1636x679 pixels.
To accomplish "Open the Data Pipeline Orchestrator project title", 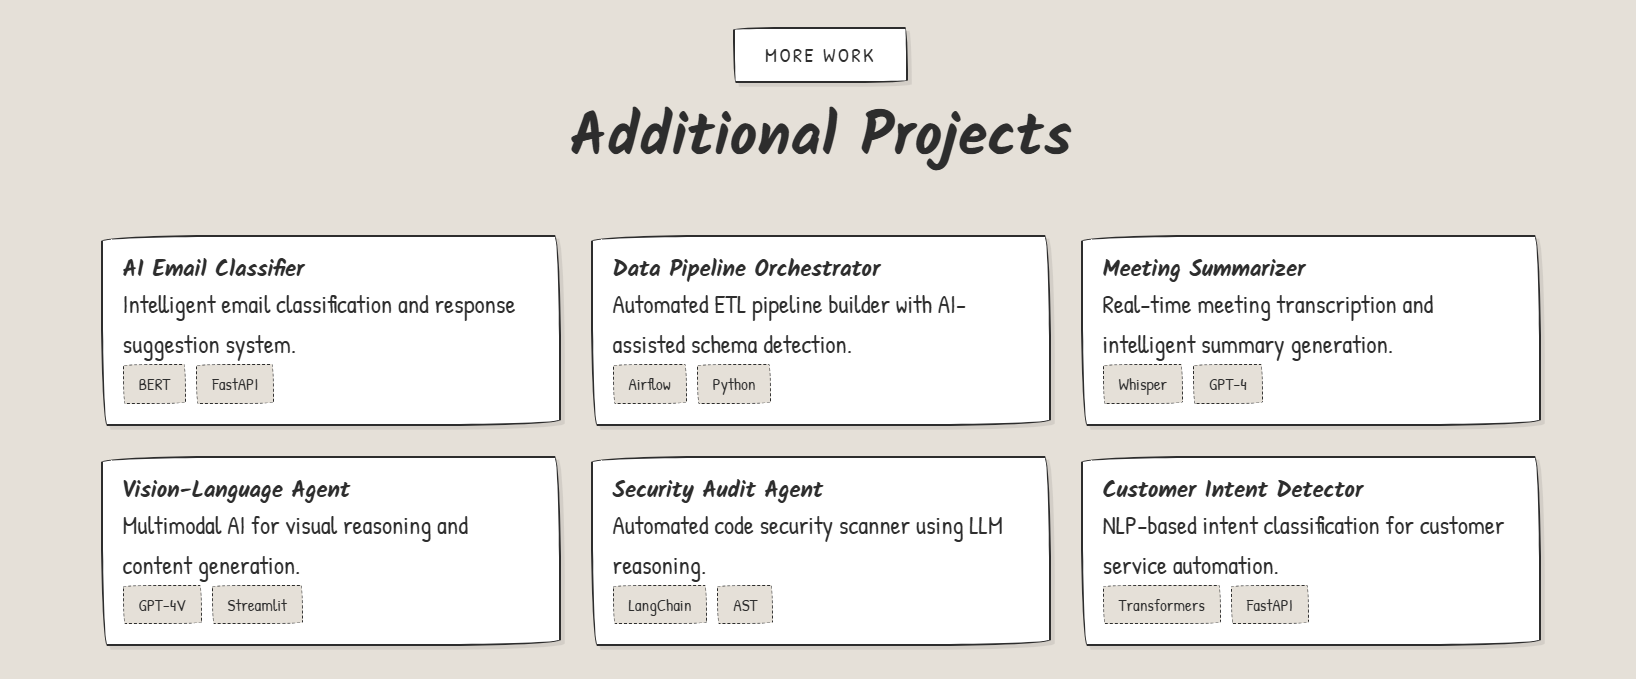I will click(x=746, y=268).
